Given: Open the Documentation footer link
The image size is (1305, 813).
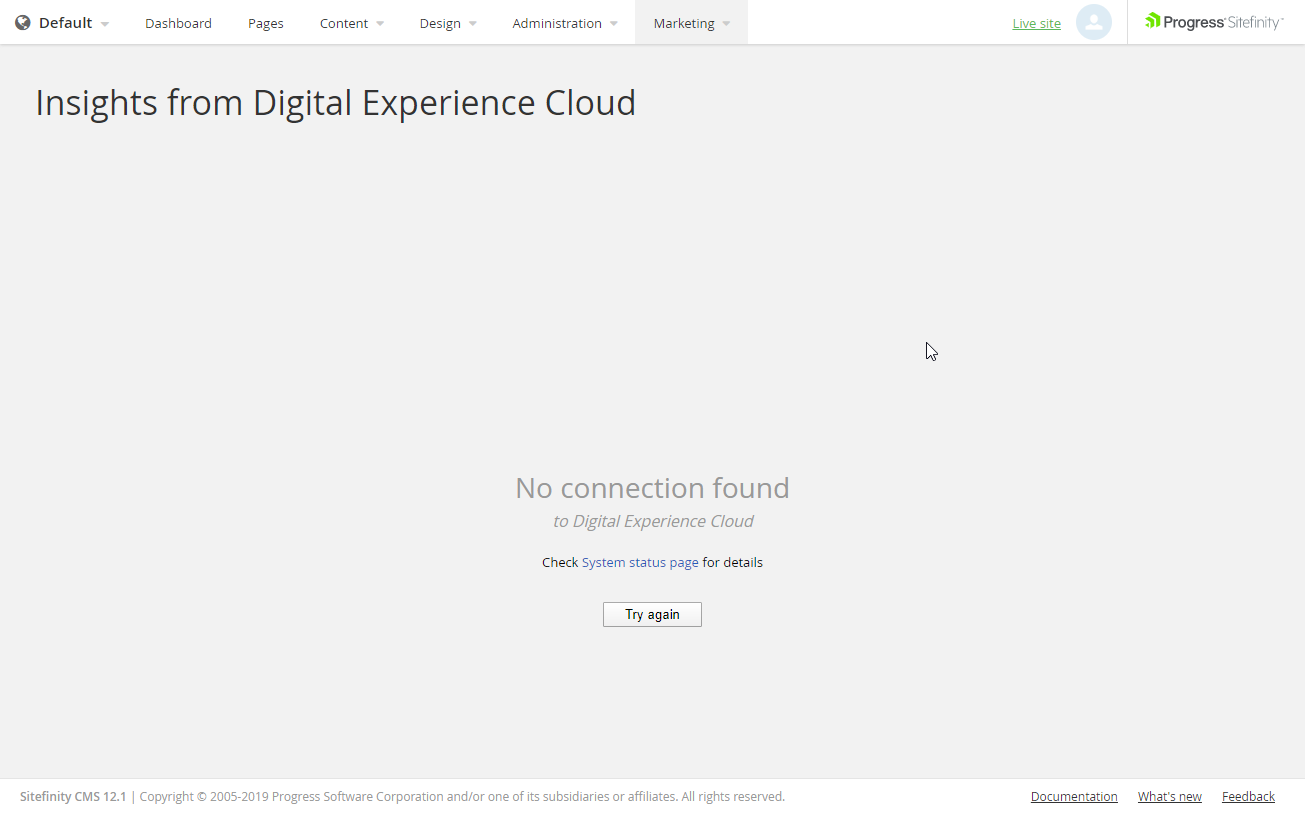Looking at the screenshot, I should point(1074,797).
